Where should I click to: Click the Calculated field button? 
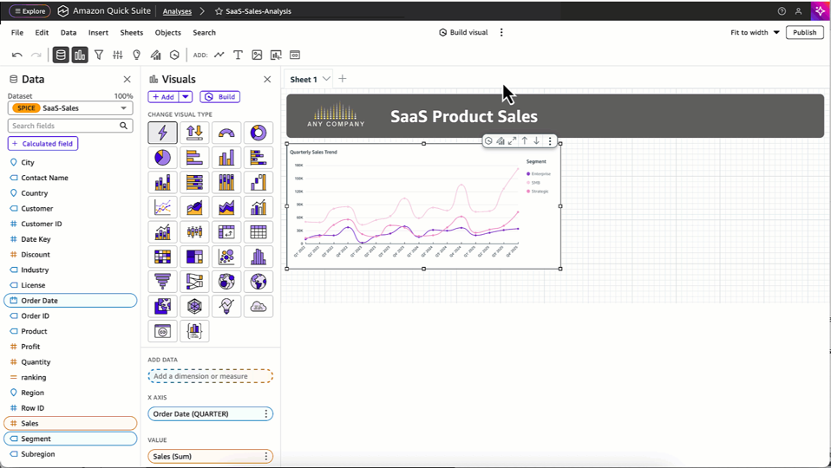click(x=43, y=144)
